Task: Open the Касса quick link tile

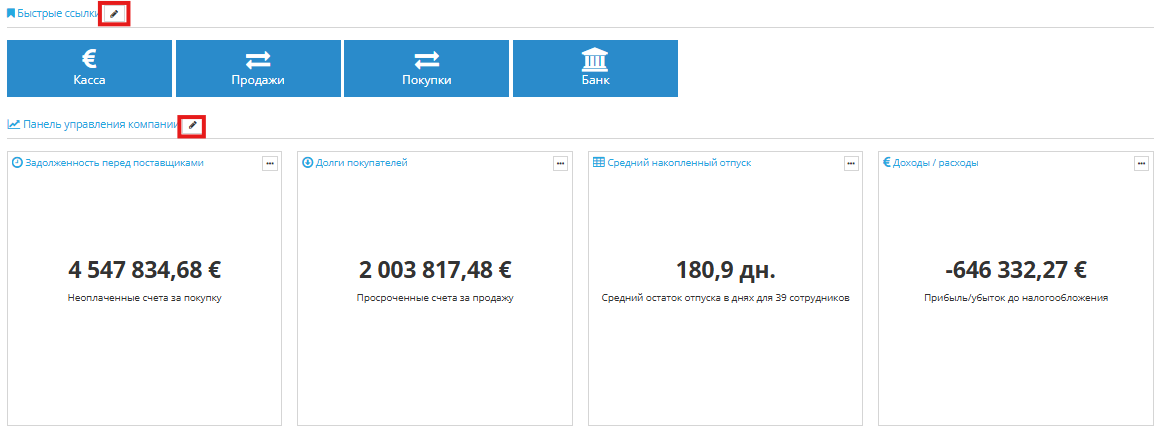Action: [89, 68]
